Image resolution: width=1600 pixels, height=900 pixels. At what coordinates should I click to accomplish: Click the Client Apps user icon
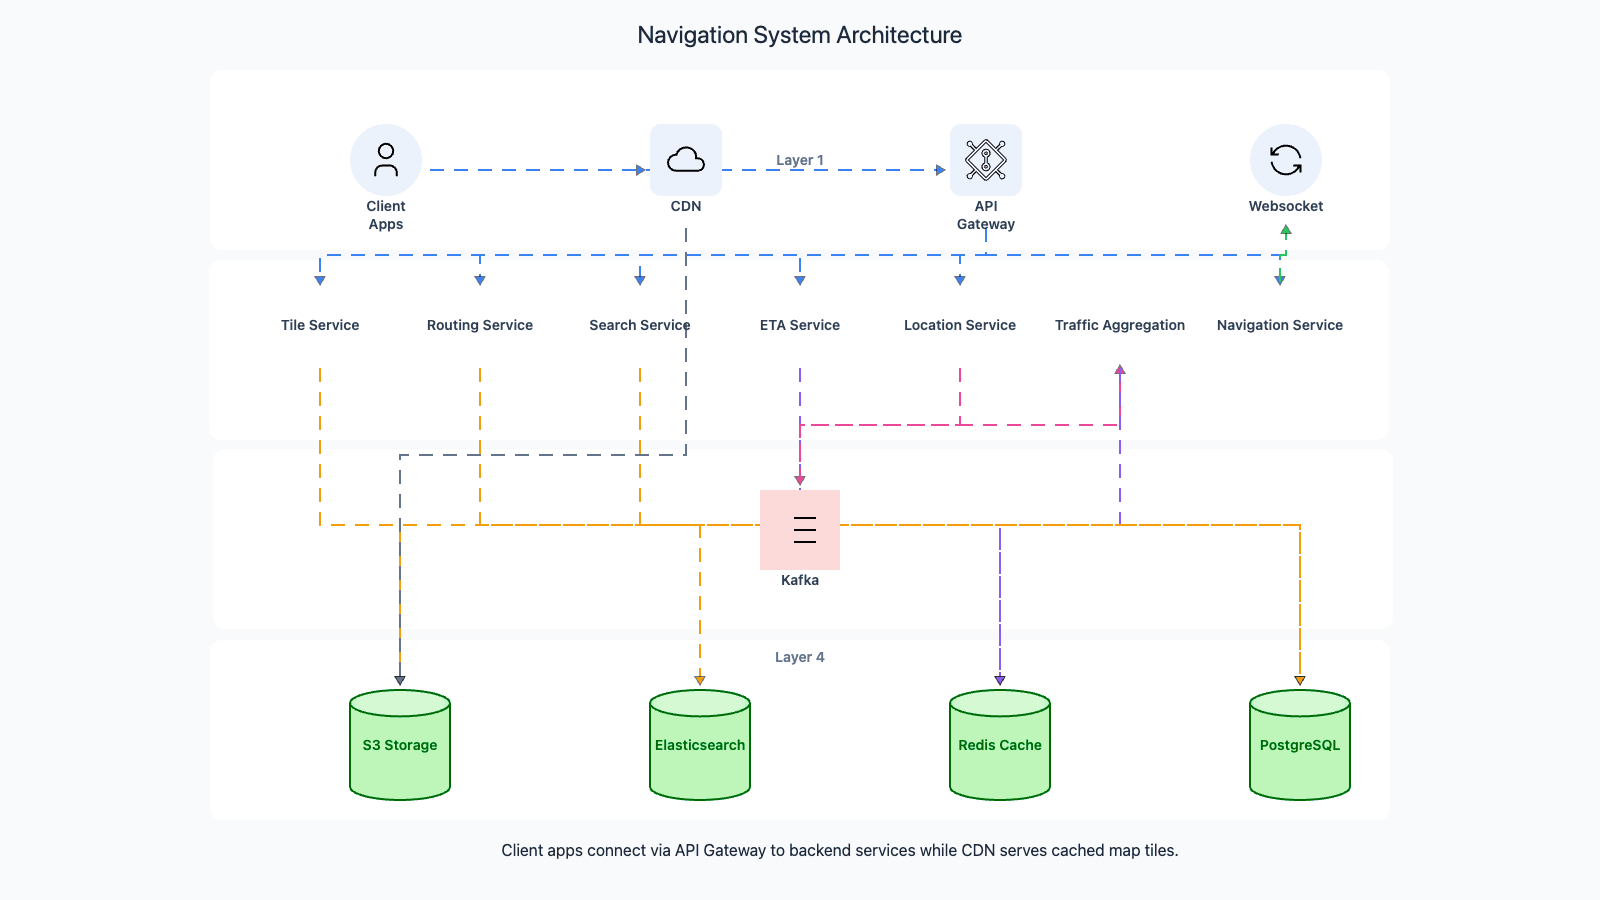pos(386,160)
